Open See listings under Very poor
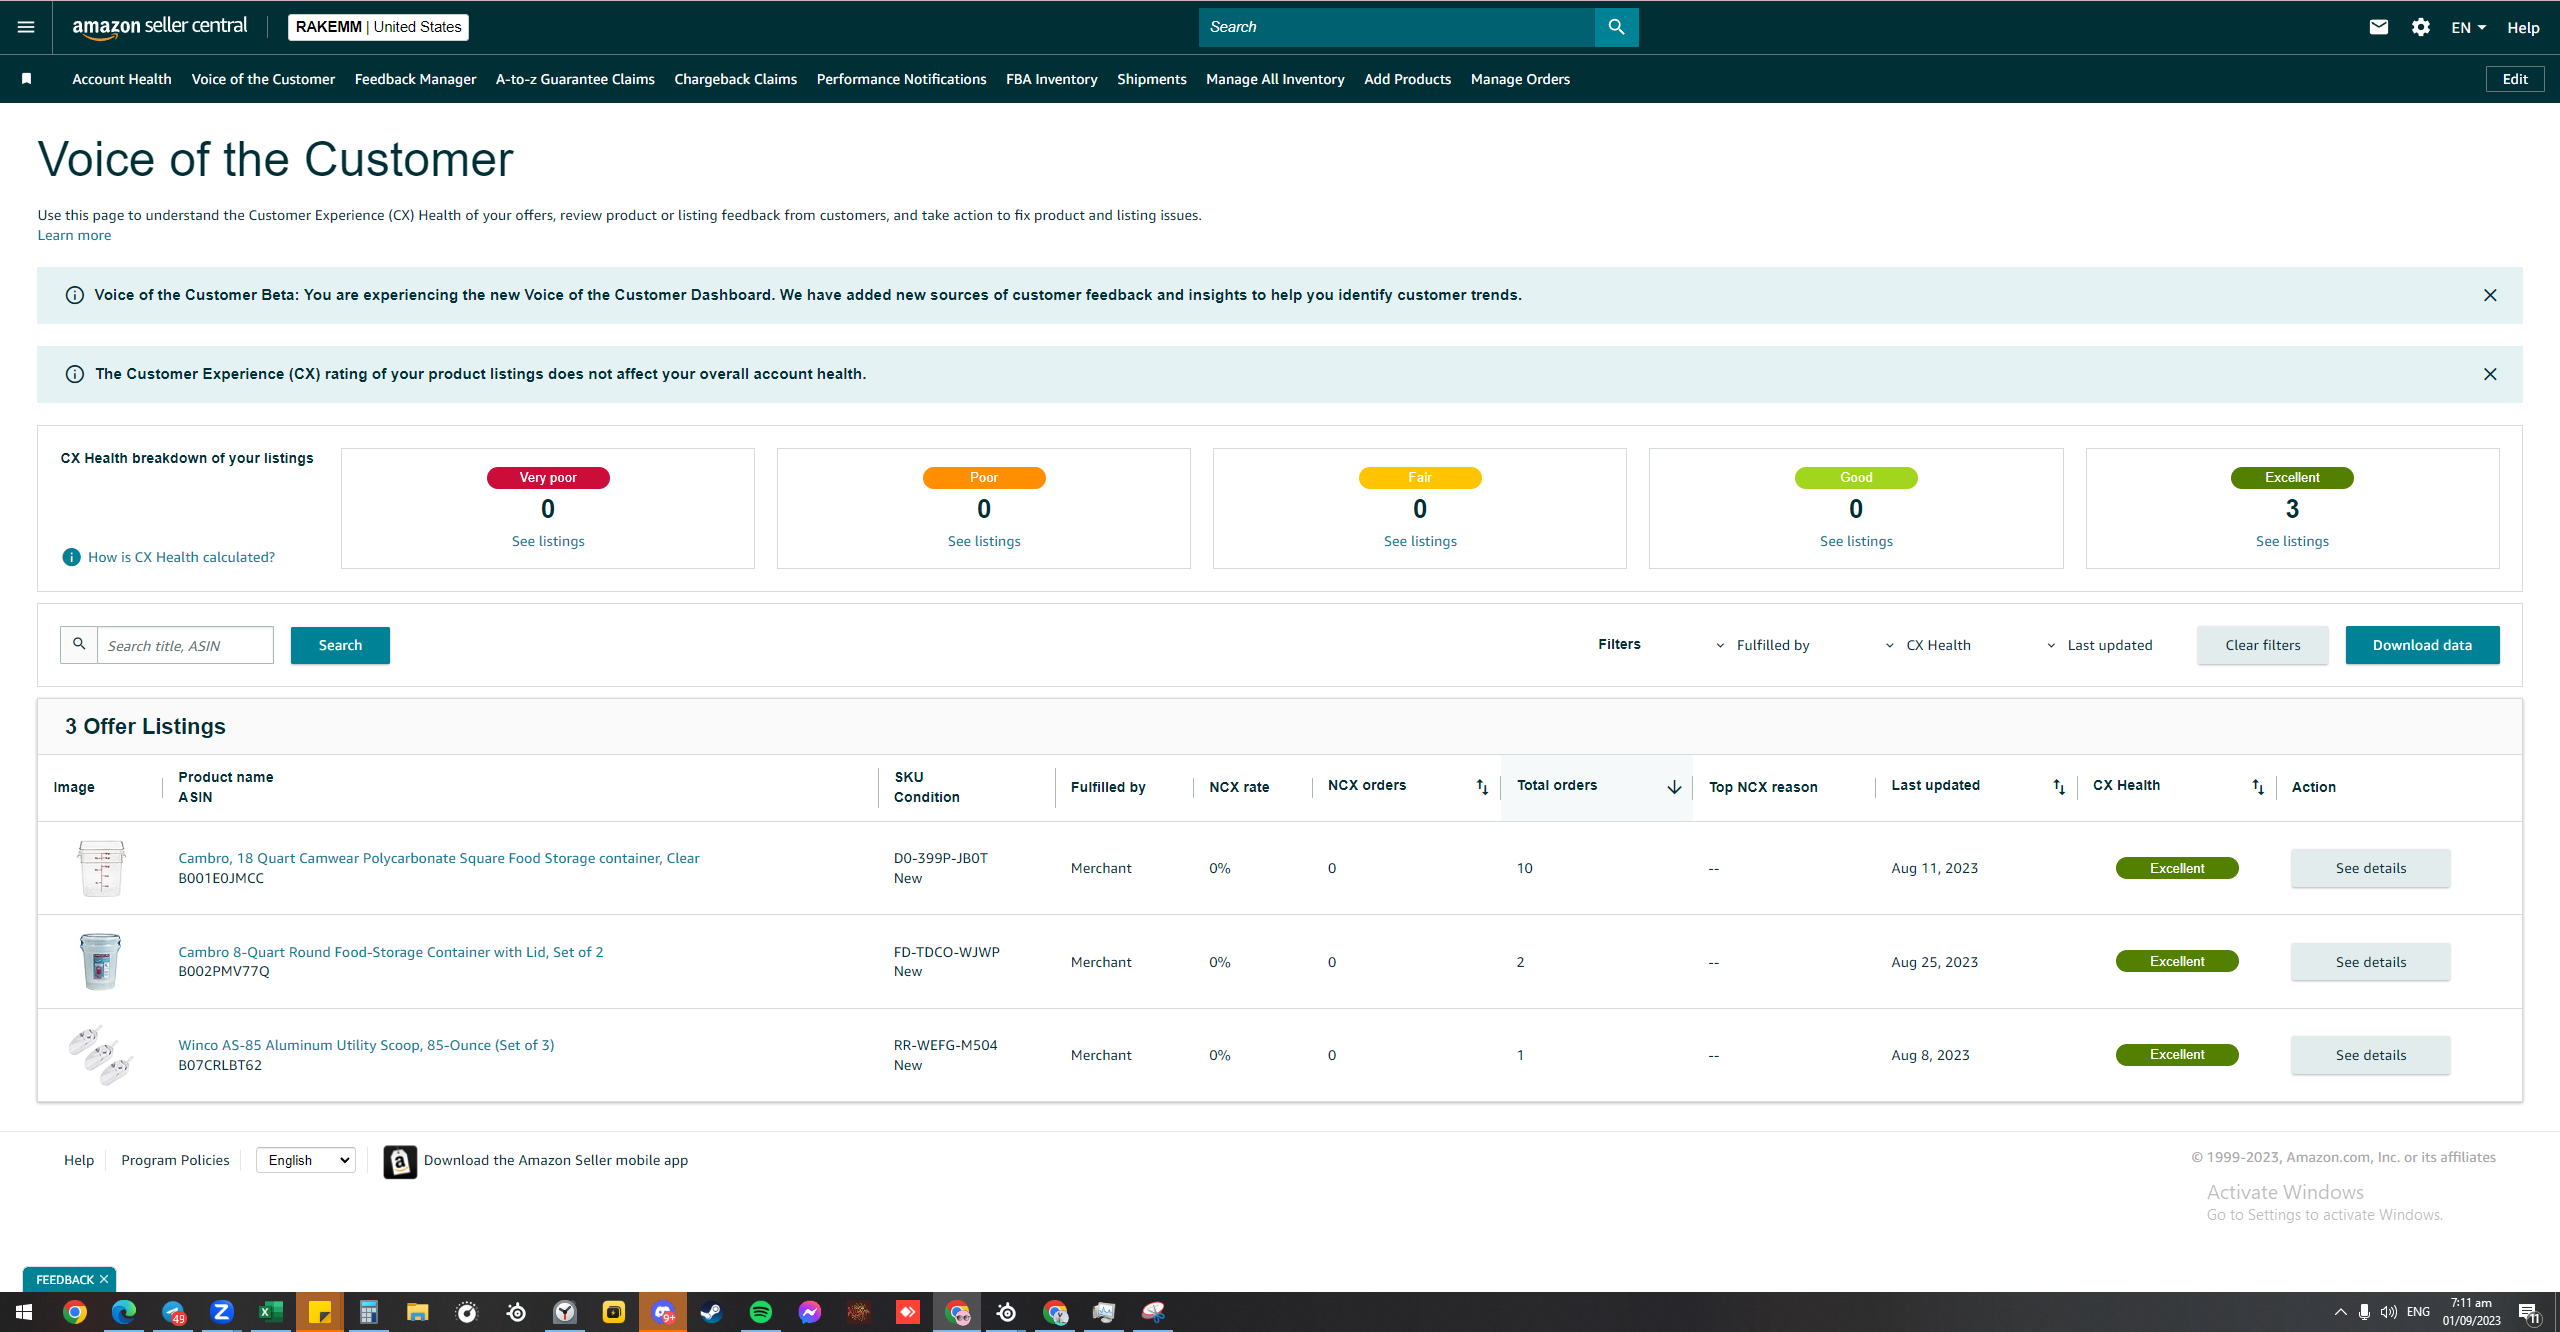 [548, 541]
